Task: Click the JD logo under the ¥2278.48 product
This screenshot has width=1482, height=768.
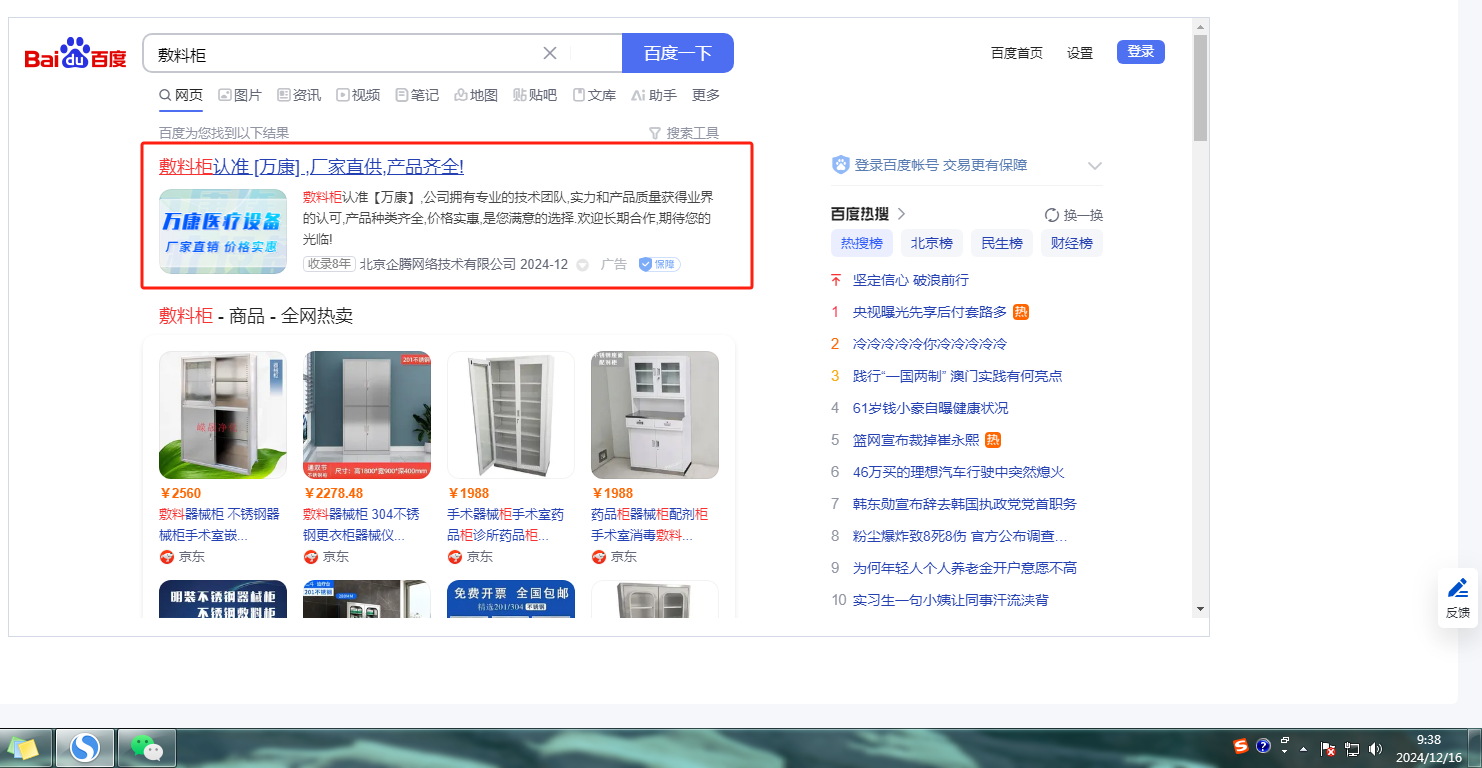Action: (x=311, y=556)
